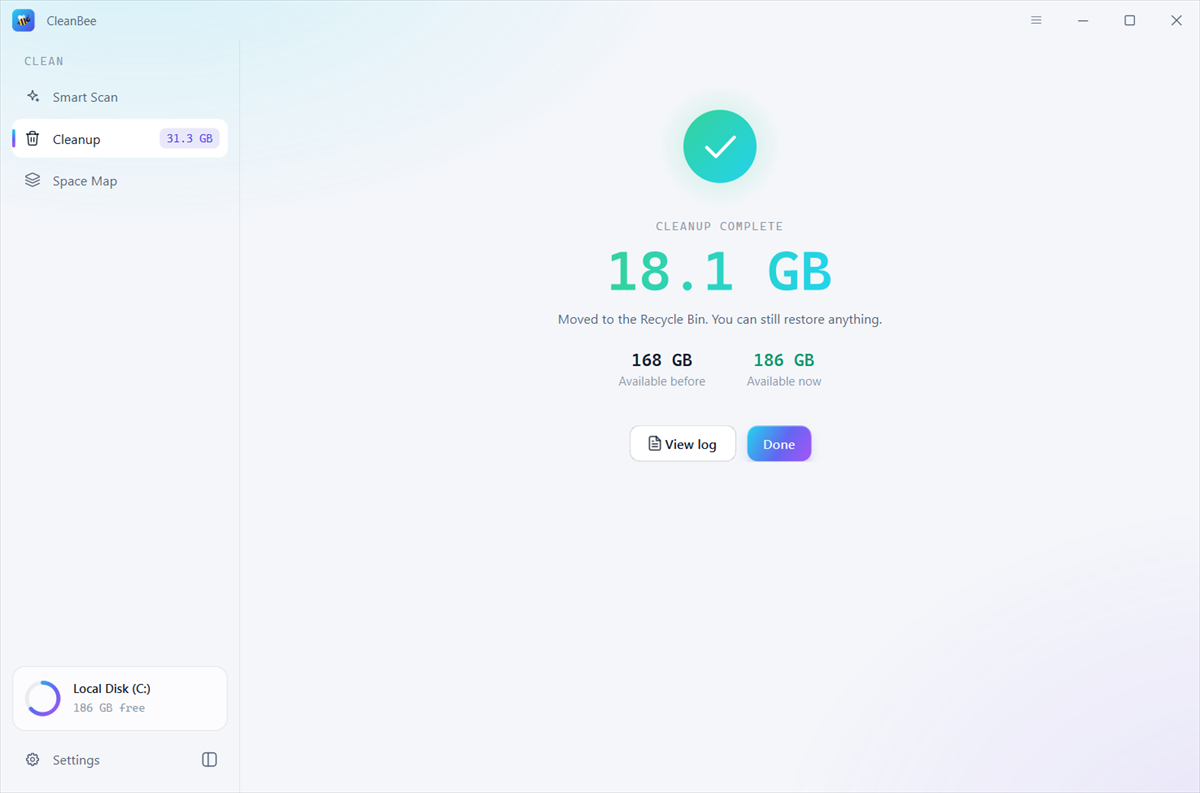Image resolution: width=1200 pixels, height=793 pixels.
Task: Click the CLEAN section header in sidebar
Action: click(44, 61)
